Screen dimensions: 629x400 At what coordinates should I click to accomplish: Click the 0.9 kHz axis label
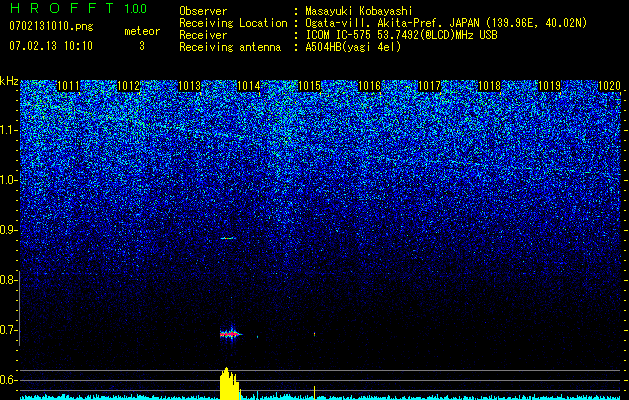tap(8, 230)
